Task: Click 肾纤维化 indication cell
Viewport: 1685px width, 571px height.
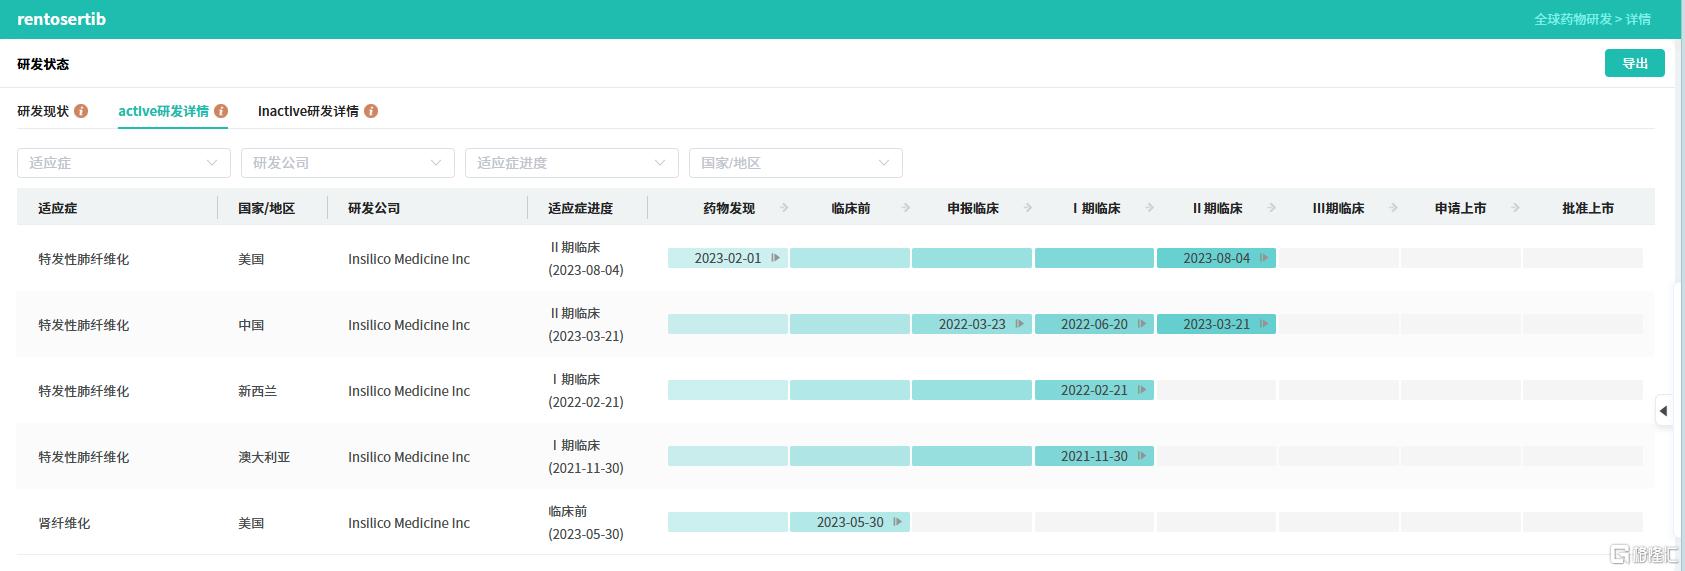Action: pyautogui.click(x=64, y=523)
